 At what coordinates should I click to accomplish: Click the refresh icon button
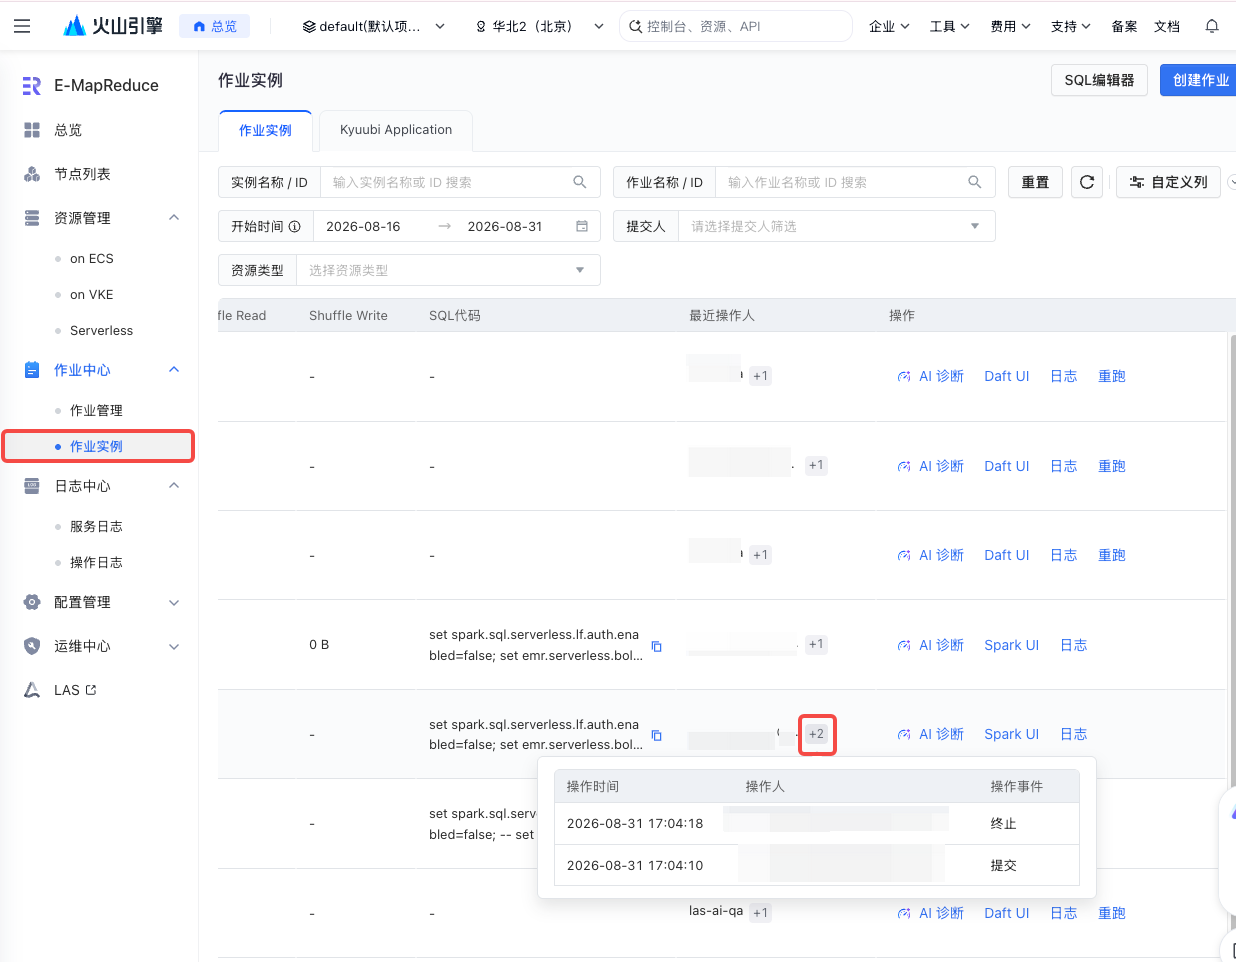pos(1087,182)
